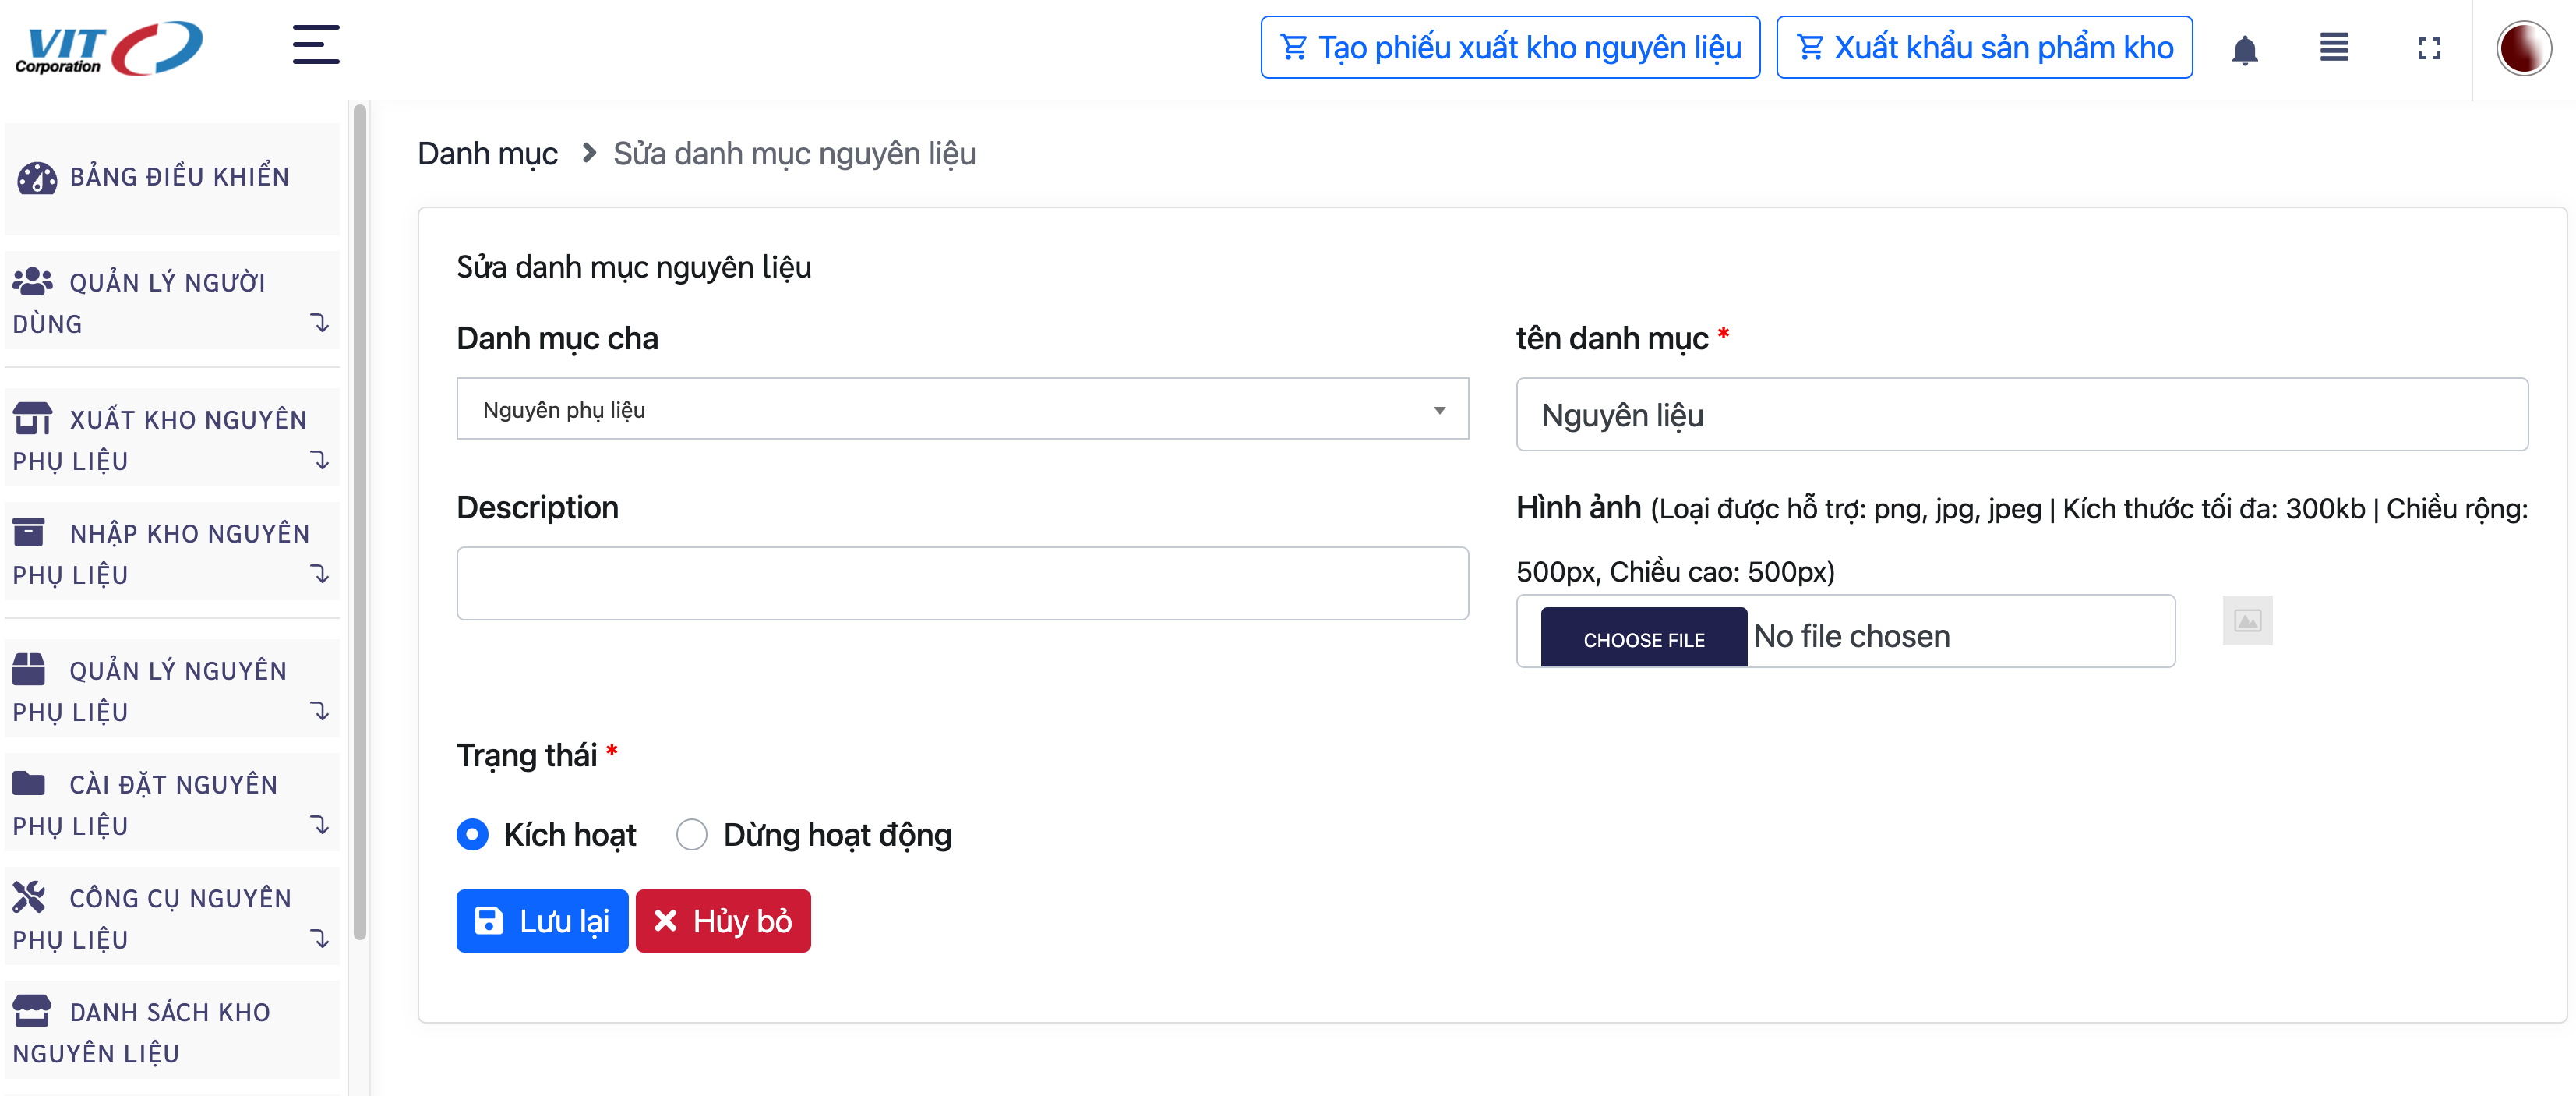Image resolution: width=2576 pixels, height=1096 pixels.
Task: Click the sidebar vertical scrollbar
Action: coord(359,520)
